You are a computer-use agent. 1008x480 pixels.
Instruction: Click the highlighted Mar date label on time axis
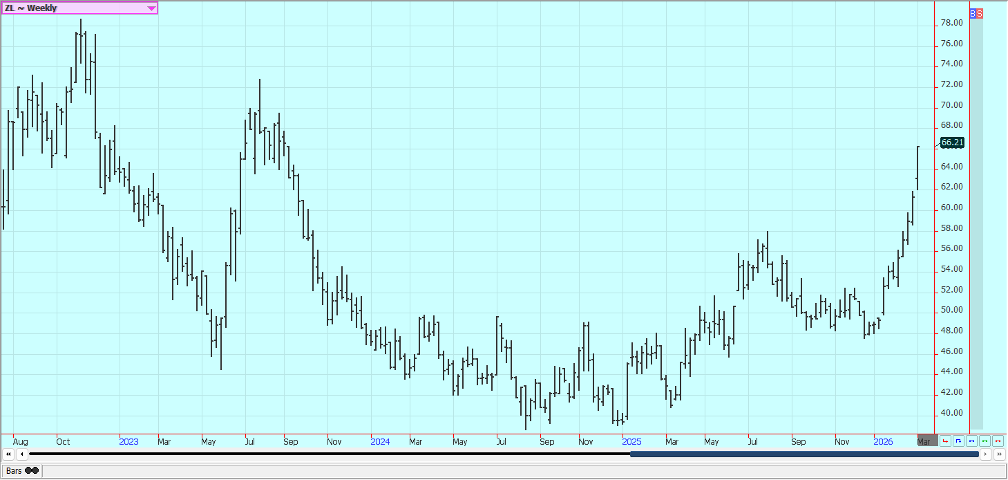tap(926, 440)
